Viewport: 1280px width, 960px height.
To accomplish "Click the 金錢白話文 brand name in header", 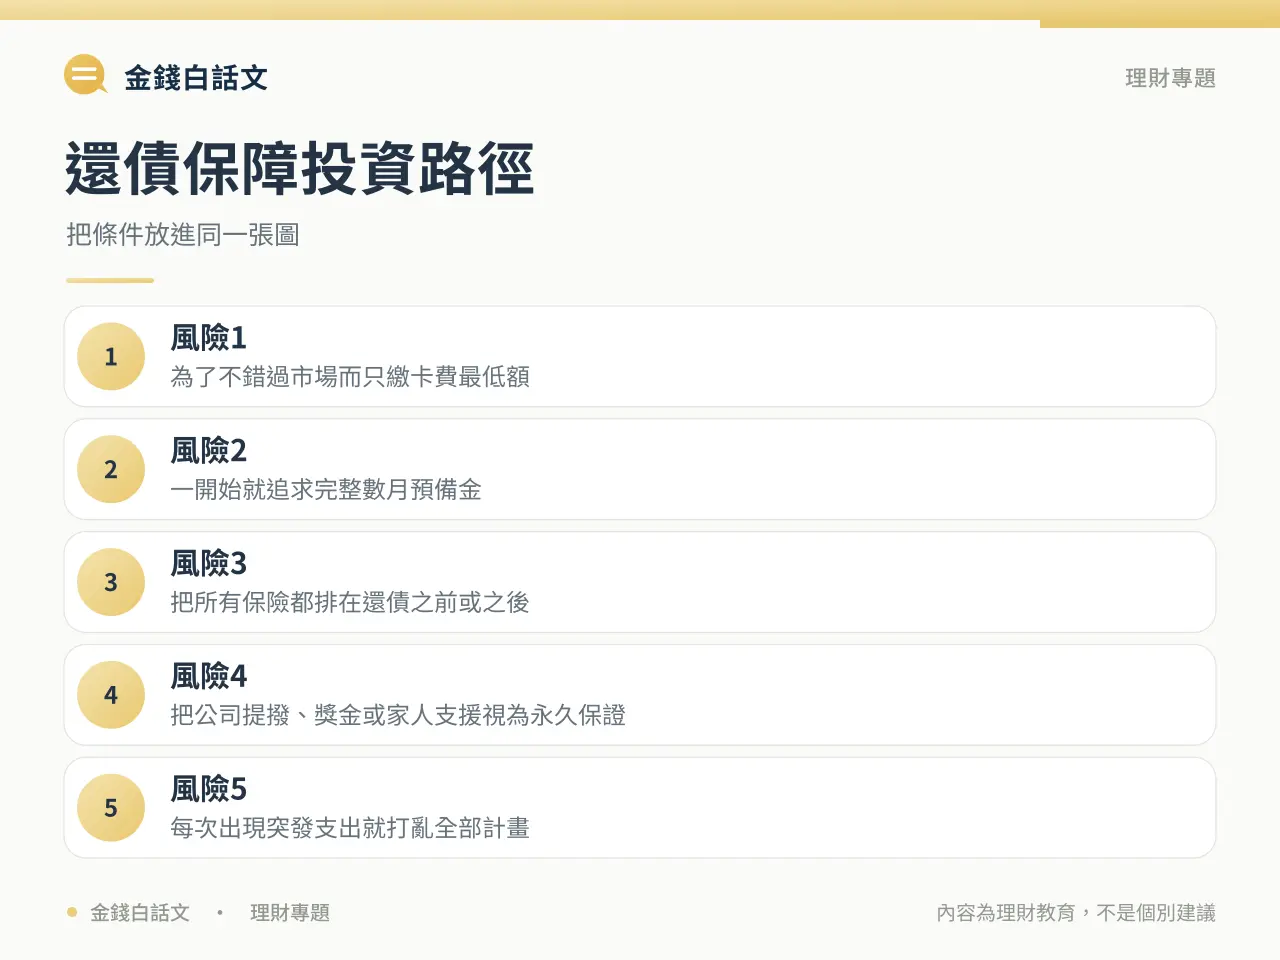I will click(196, 78).
